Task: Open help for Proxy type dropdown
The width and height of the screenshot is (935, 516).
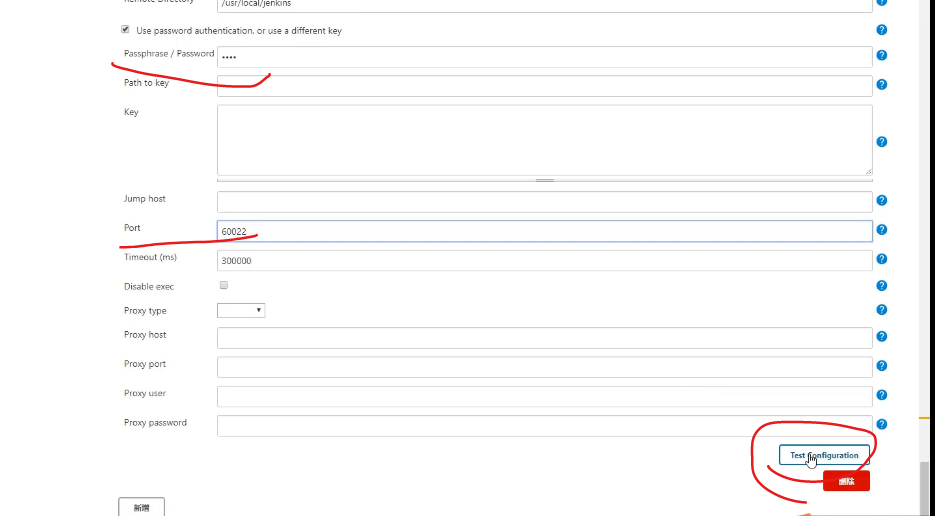Action: [x=881, y=310]
